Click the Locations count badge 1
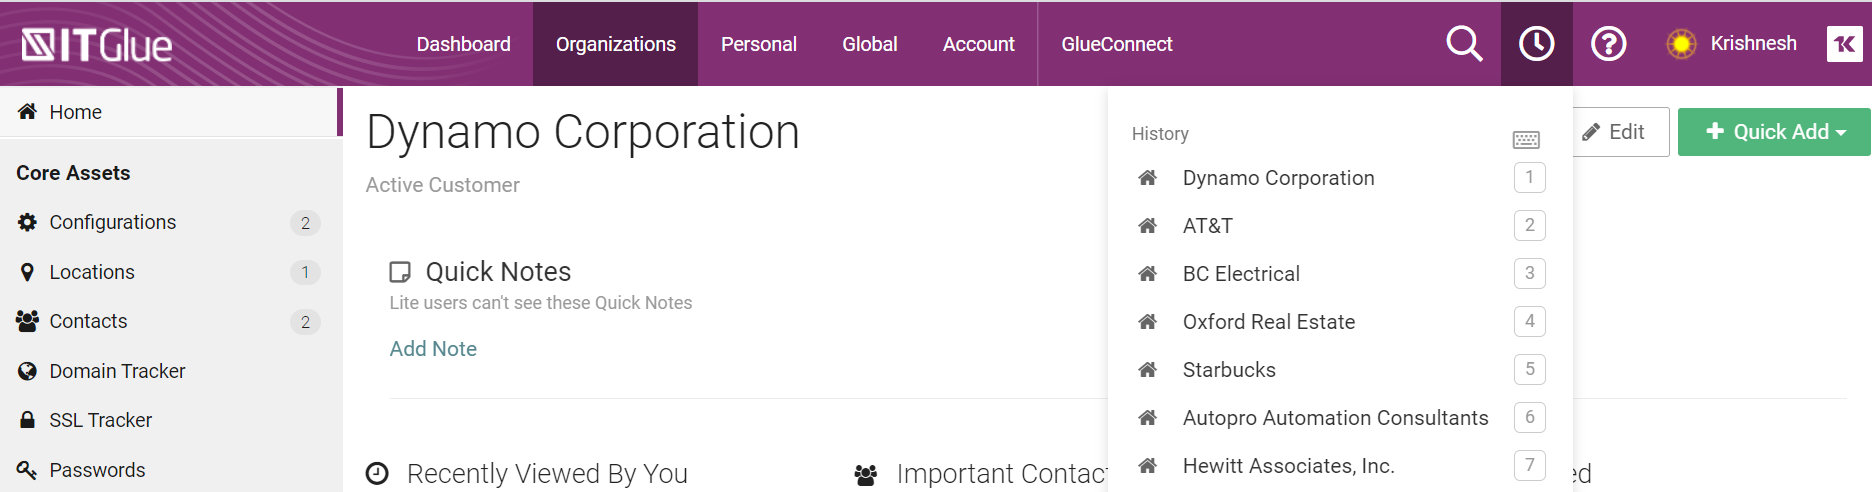Viewport: 1872px width, 492px height. [x=305, y=272]
